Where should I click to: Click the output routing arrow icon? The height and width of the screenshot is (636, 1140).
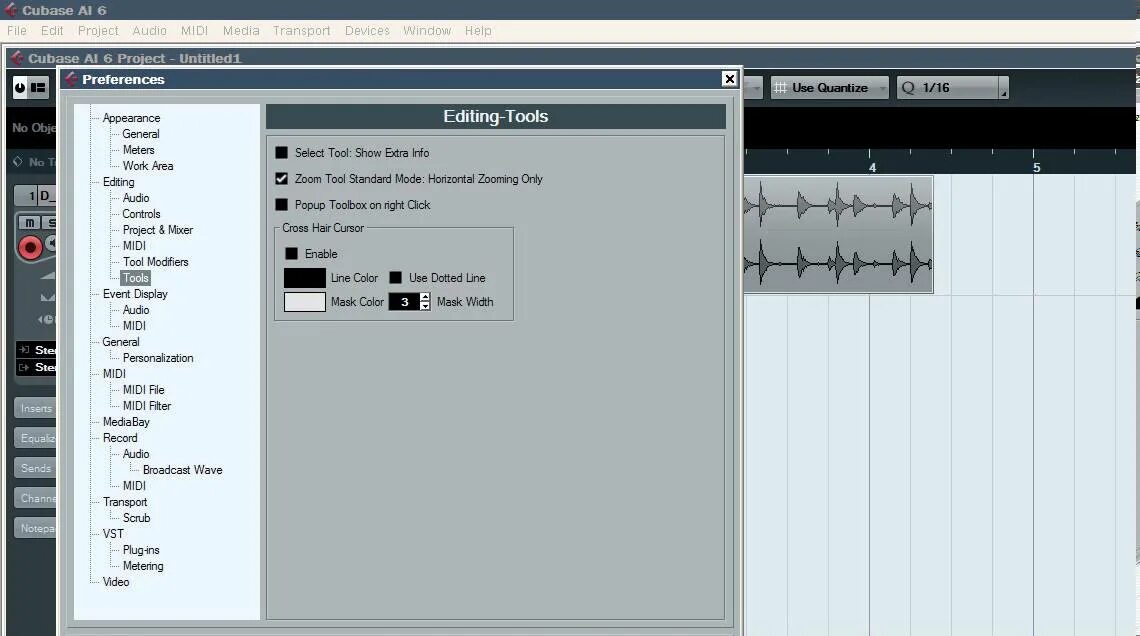(x=24, y=367)
